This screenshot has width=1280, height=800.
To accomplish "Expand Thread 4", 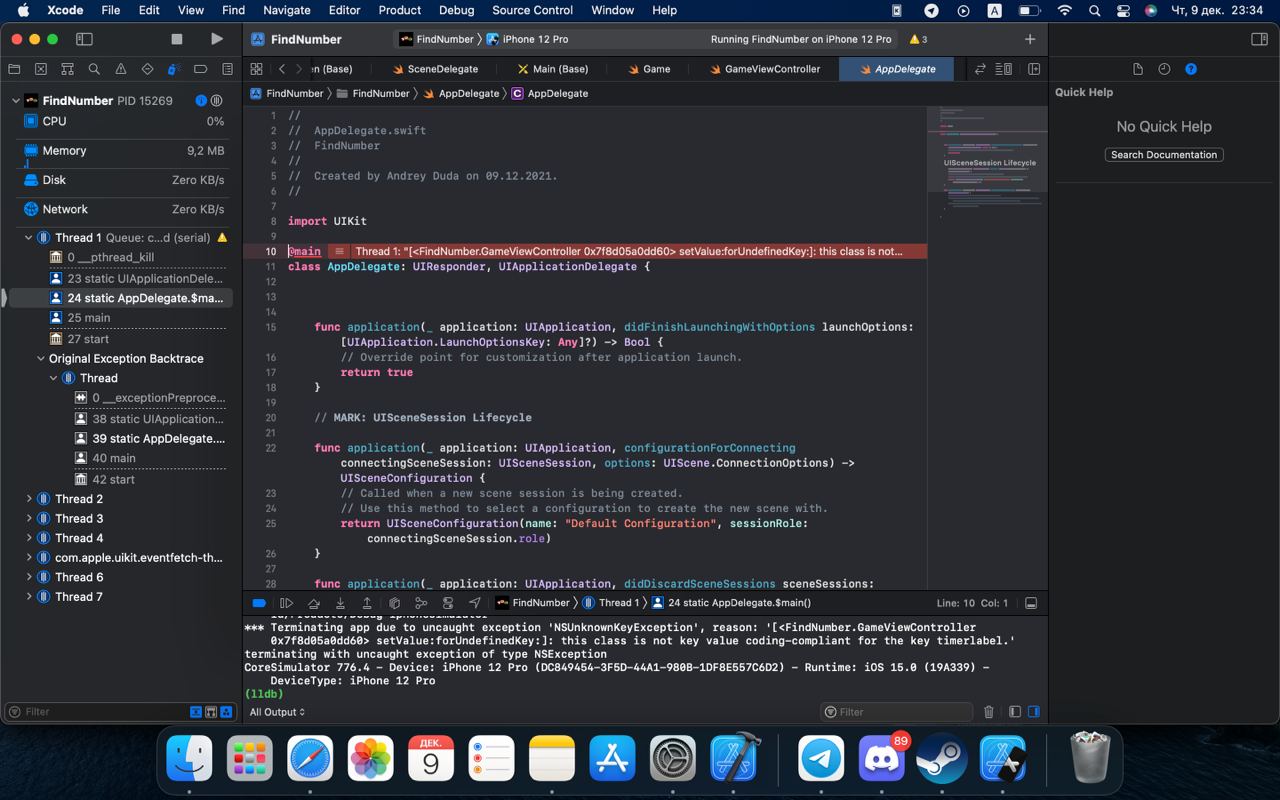I will coord(29,538).
